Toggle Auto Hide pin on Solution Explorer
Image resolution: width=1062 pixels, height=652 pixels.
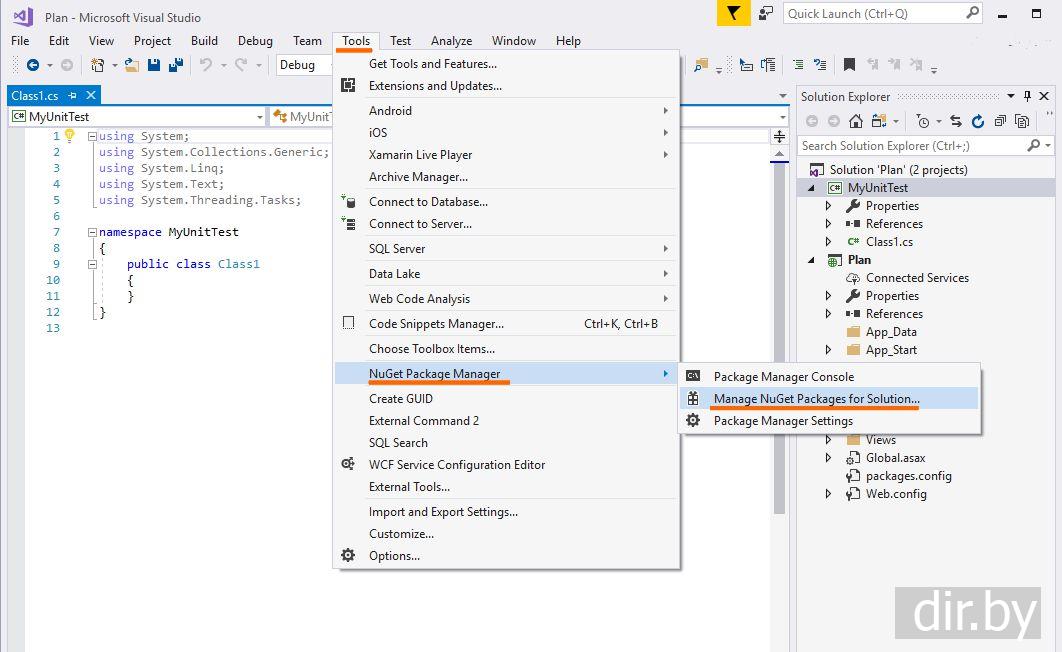1028,96
